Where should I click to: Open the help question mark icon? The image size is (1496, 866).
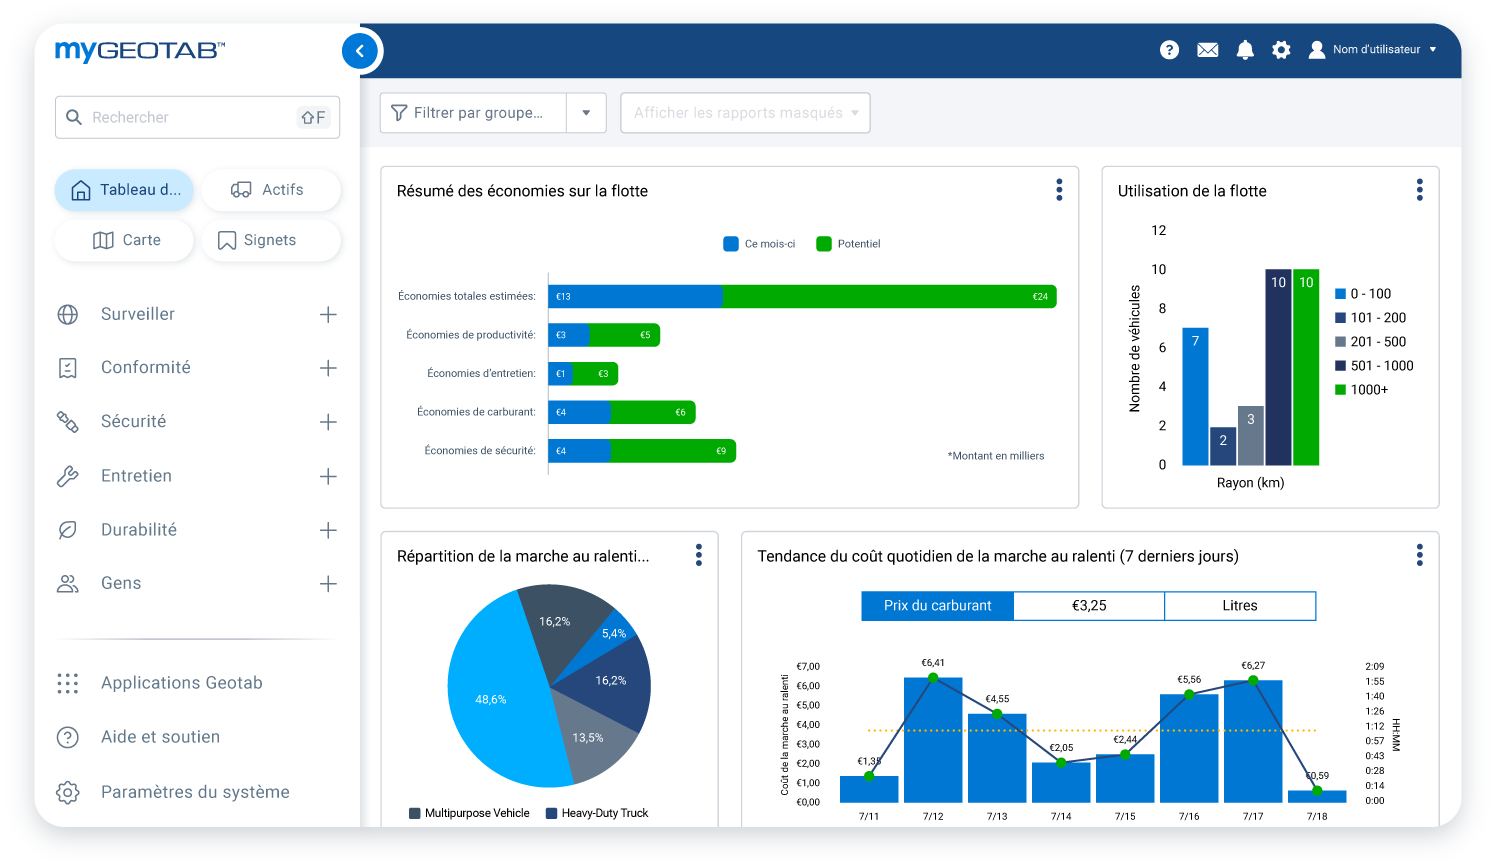pos(1169,49)
